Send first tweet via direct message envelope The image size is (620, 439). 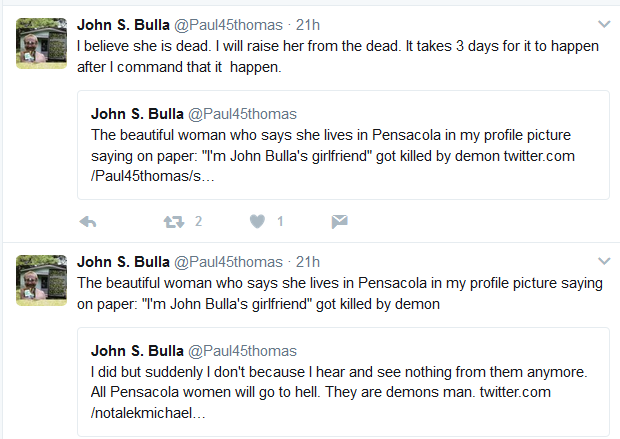(339, 222)
